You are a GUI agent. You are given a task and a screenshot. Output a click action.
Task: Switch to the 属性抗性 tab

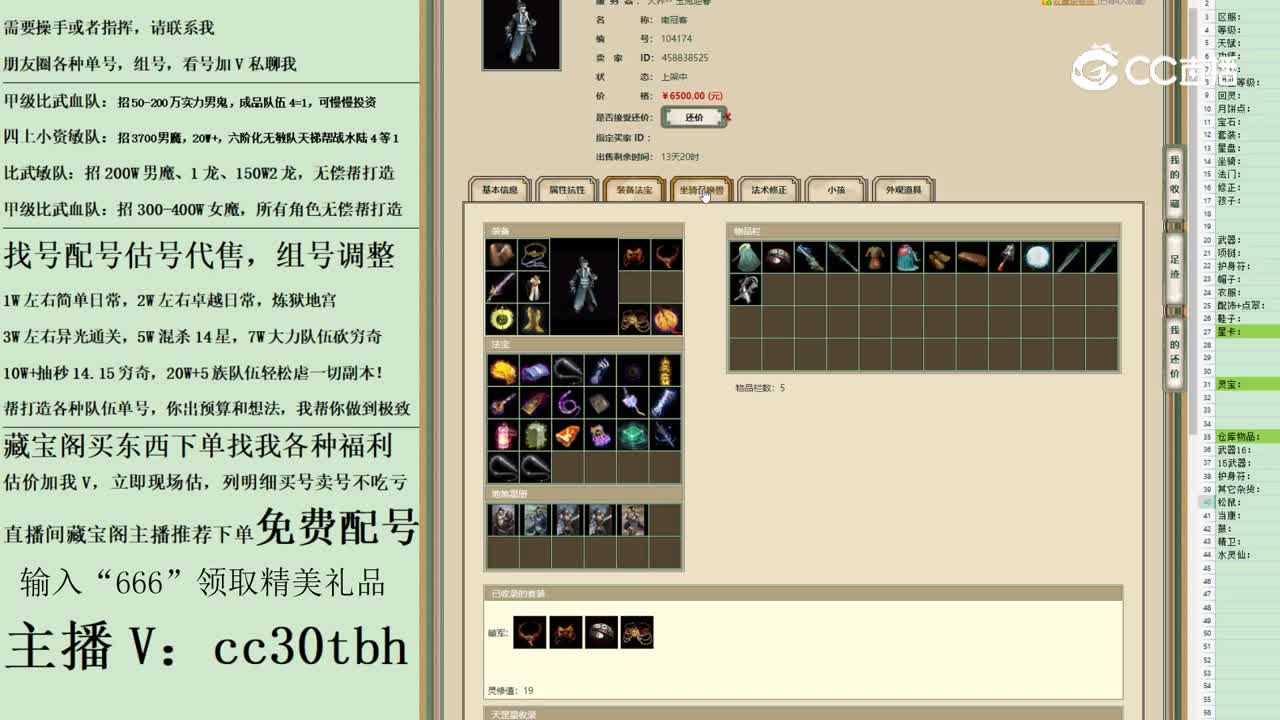point(566,189)
